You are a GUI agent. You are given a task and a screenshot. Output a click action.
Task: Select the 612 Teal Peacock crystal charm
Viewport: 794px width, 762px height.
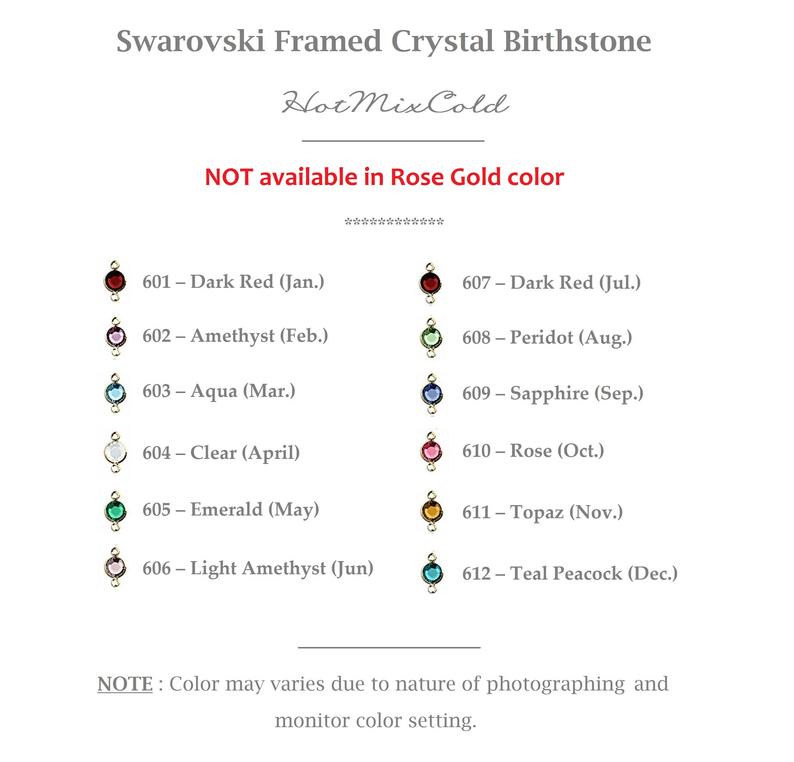(430, 573)
